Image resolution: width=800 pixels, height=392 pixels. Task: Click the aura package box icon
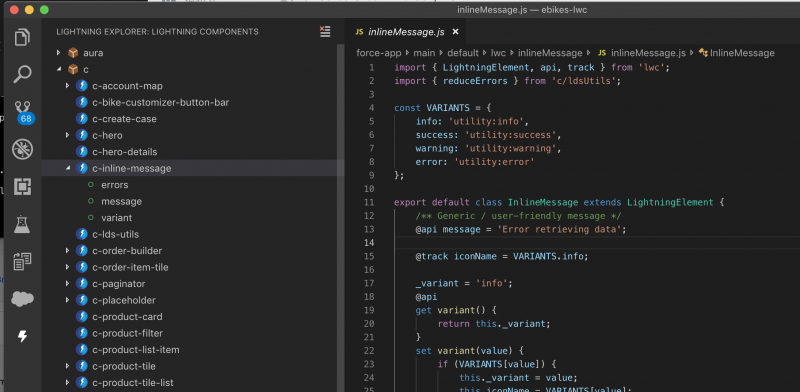[x=73, y=53]
